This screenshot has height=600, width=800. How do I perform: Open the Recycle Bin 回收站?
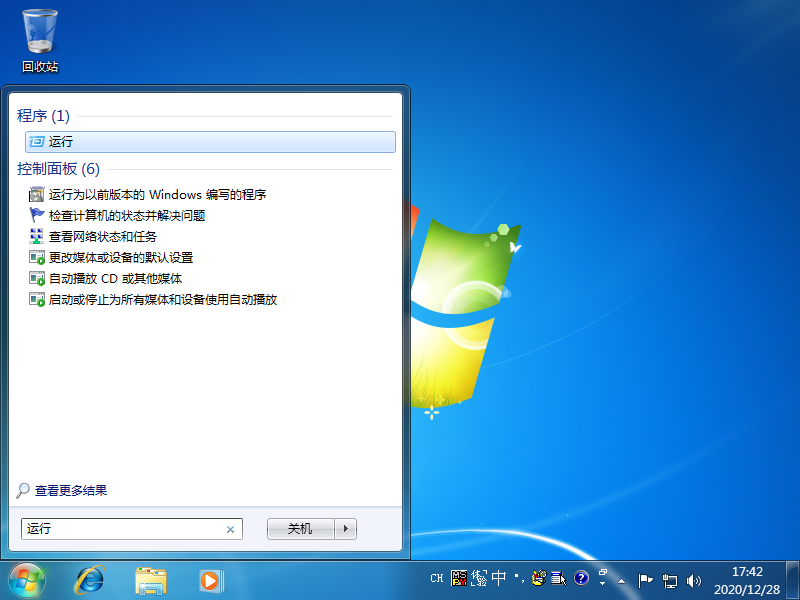[x=40, y=40]
